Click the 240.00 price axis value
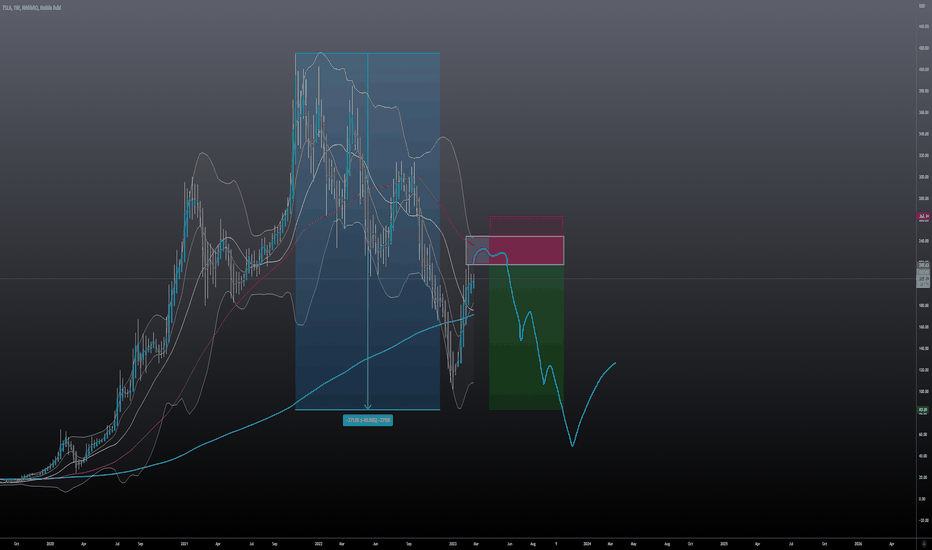The width and height of the screenshot is (932, 550). point(923,241)
